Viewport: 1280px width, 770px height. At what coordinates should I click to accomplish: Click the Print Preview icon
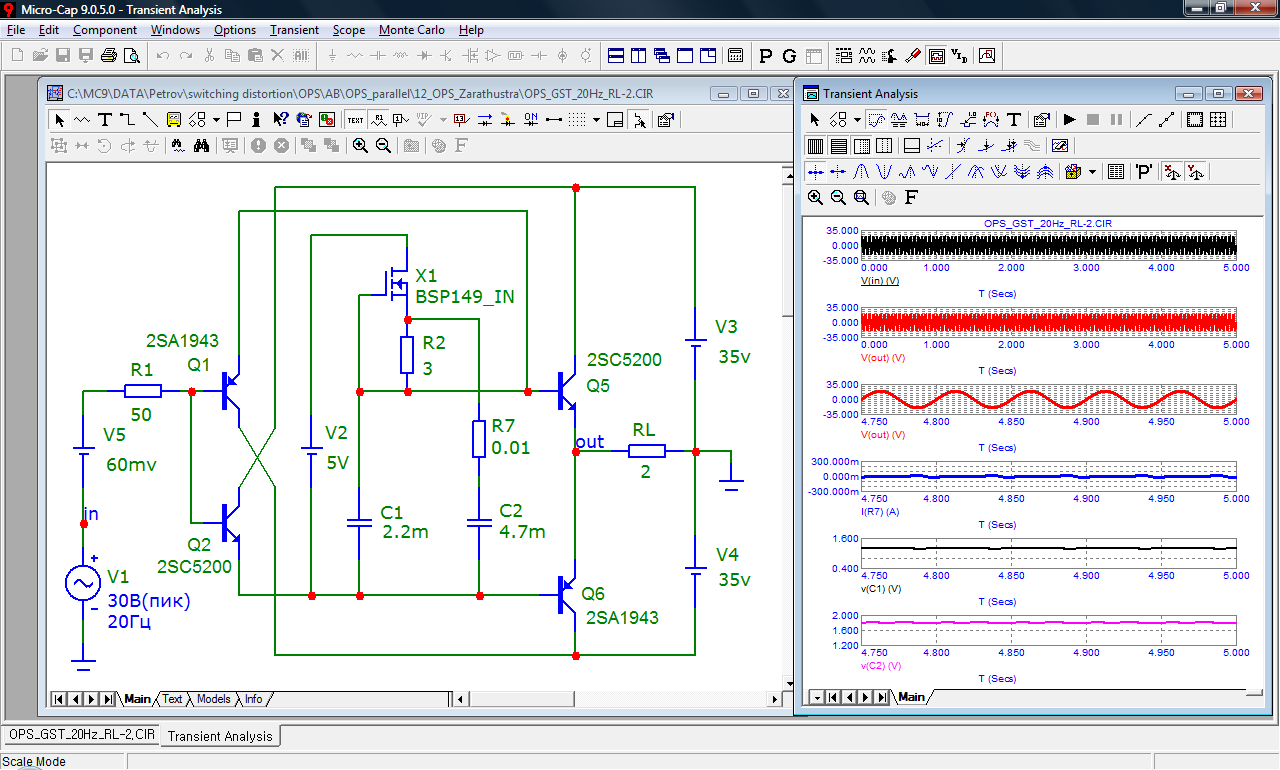(x=131, y=55)
